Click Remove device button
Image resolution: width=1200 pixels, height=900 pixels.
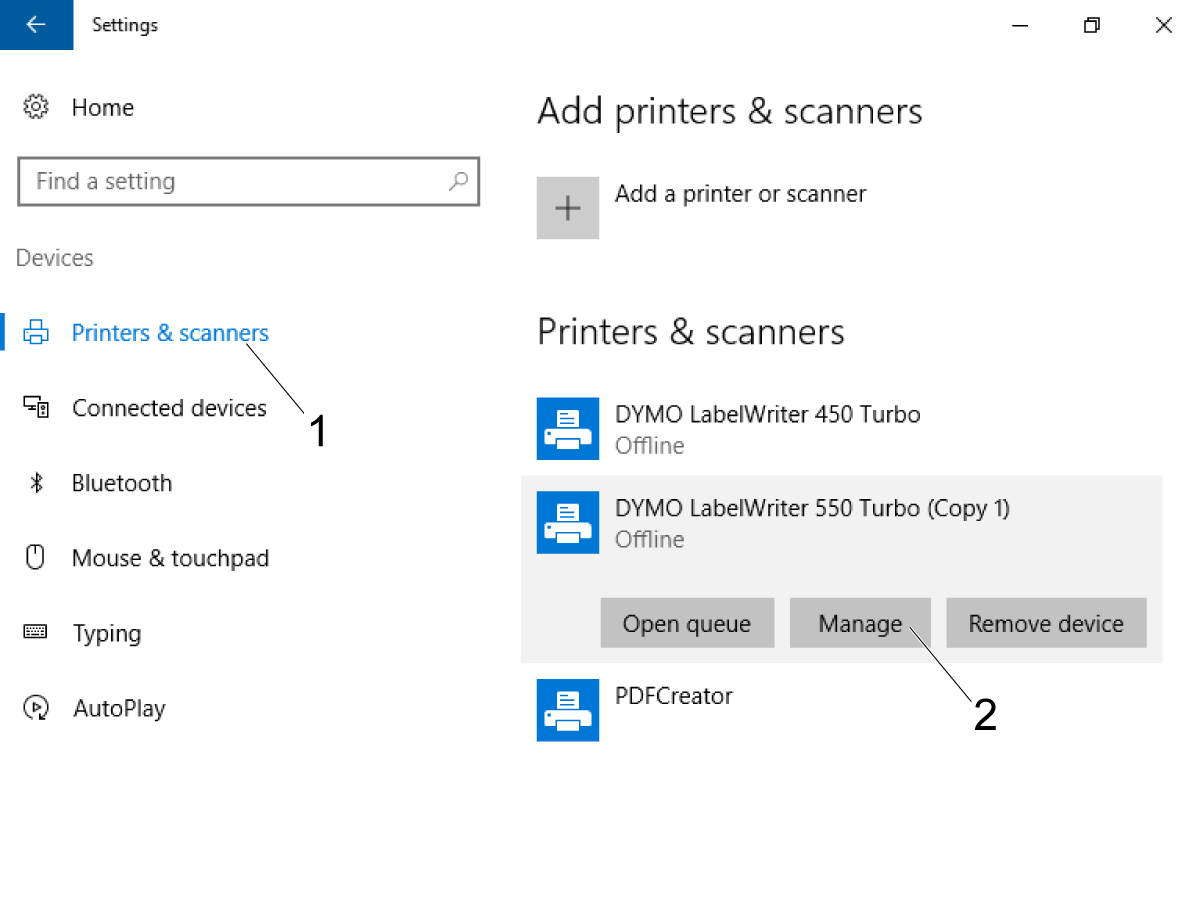point(1046,623)
